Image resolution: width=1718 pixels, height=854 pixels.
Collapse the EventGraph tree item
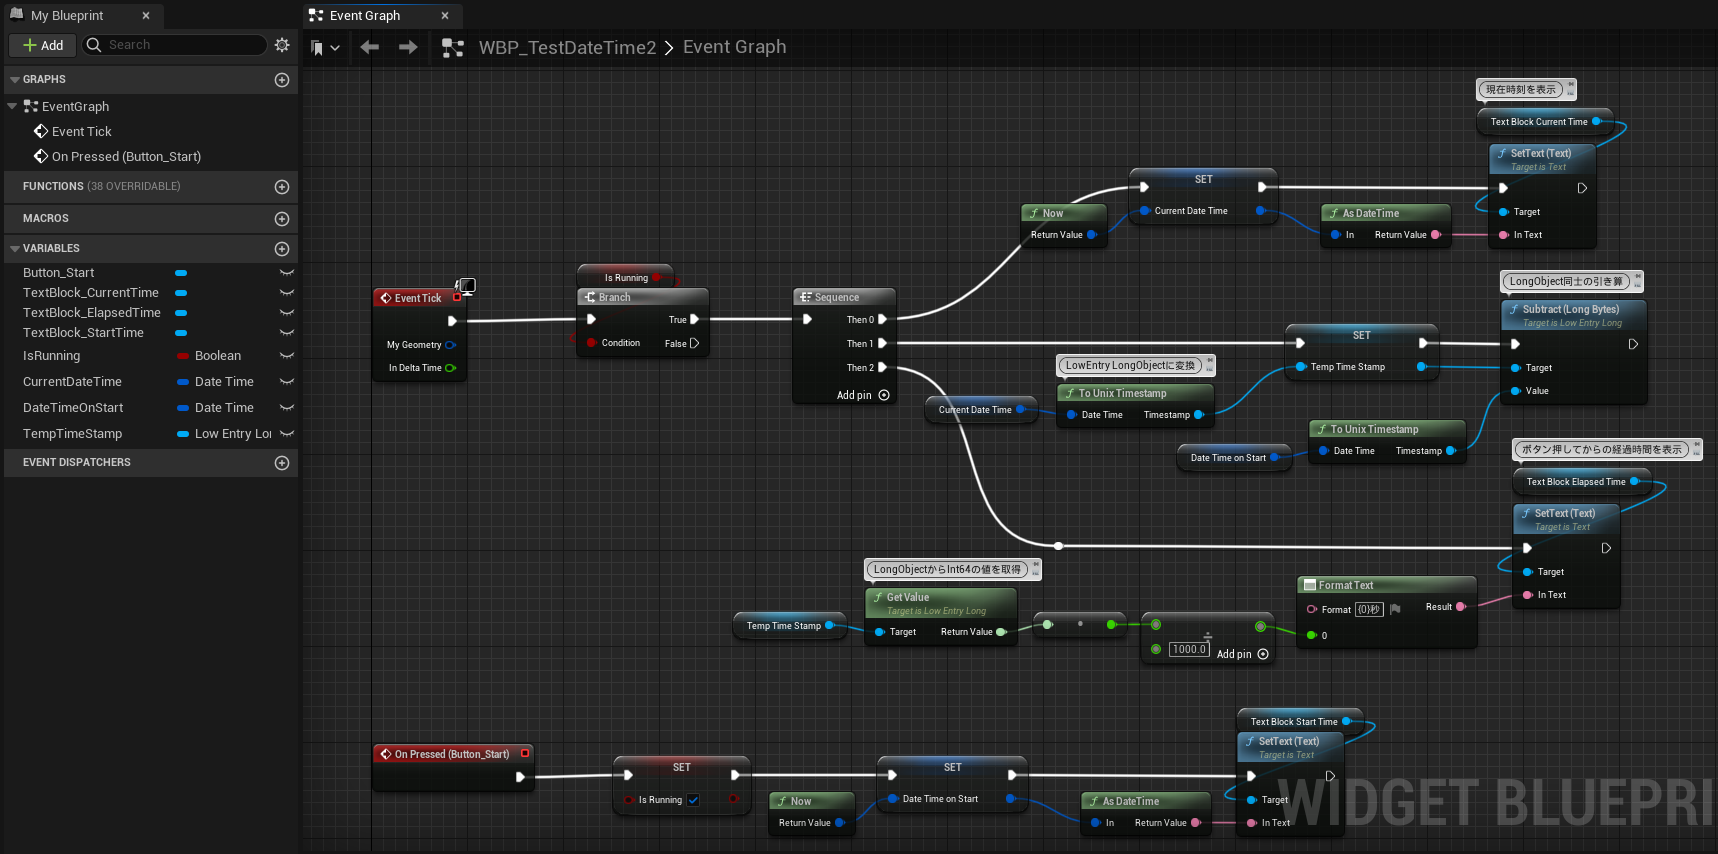coord(12,106)
